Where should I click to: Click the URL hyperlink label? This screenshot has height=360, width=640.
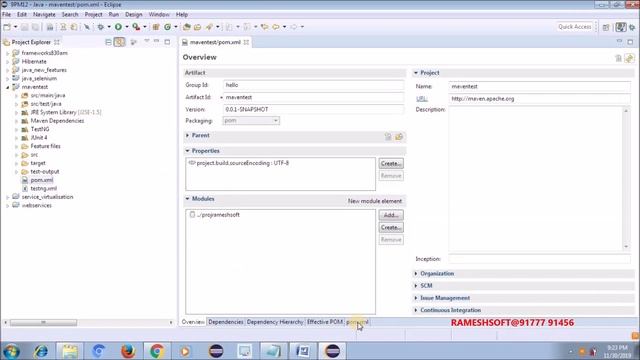click(x=422, y=99)
